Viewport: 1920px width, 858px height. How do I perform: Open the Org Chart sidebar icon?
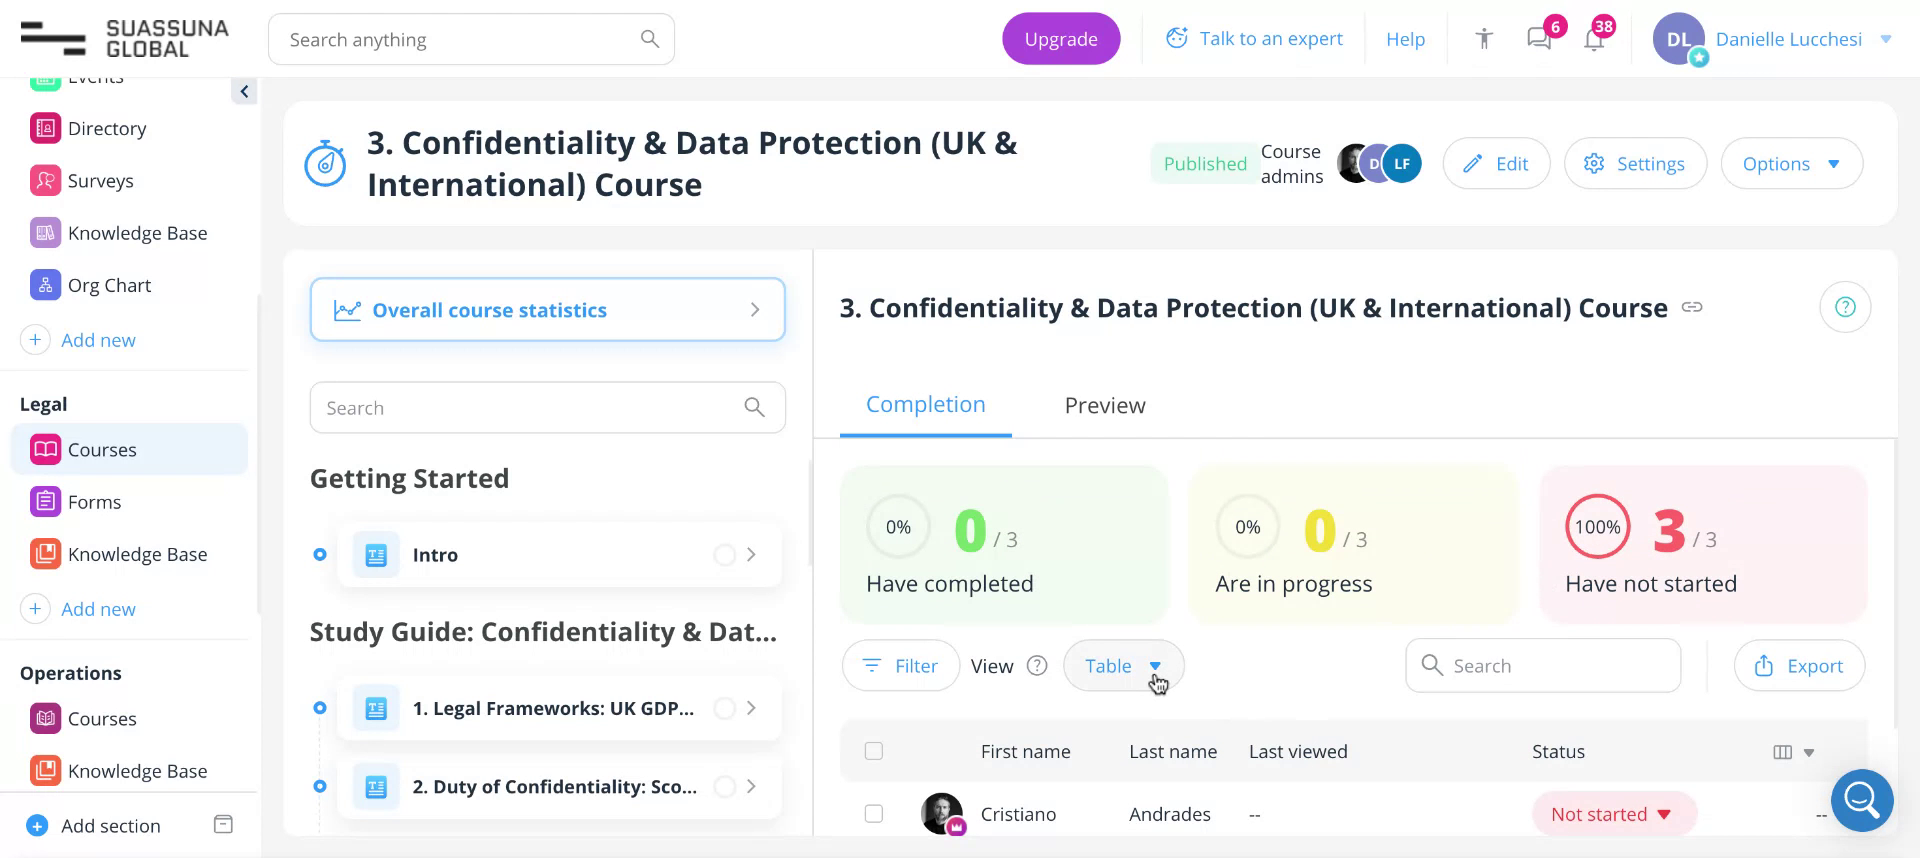pyautogui.click(x=45, y=285)
